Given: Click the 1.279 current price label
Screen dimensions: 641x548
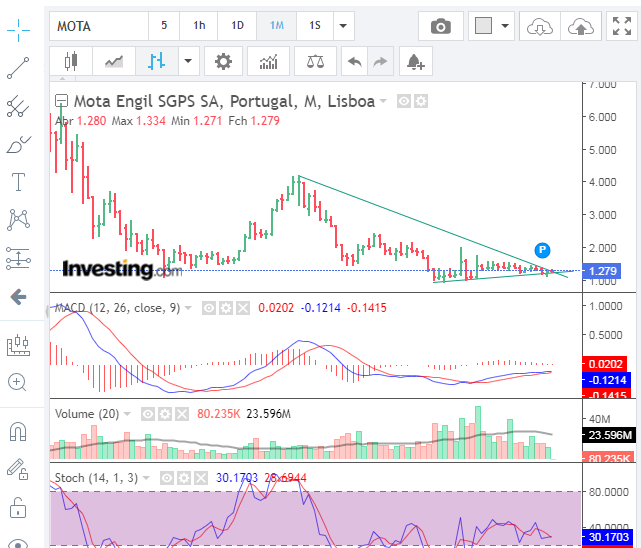Looking at the screenshot, I should click(602, 271).
